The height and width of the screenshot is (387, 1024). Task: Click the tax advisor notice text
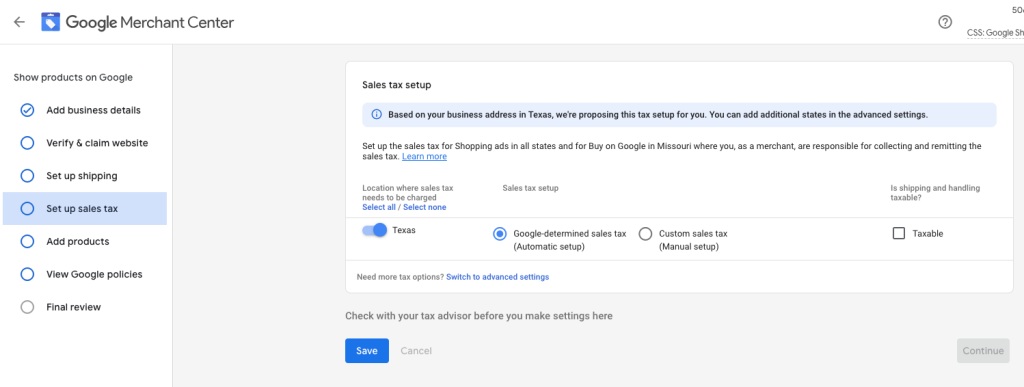479,316
